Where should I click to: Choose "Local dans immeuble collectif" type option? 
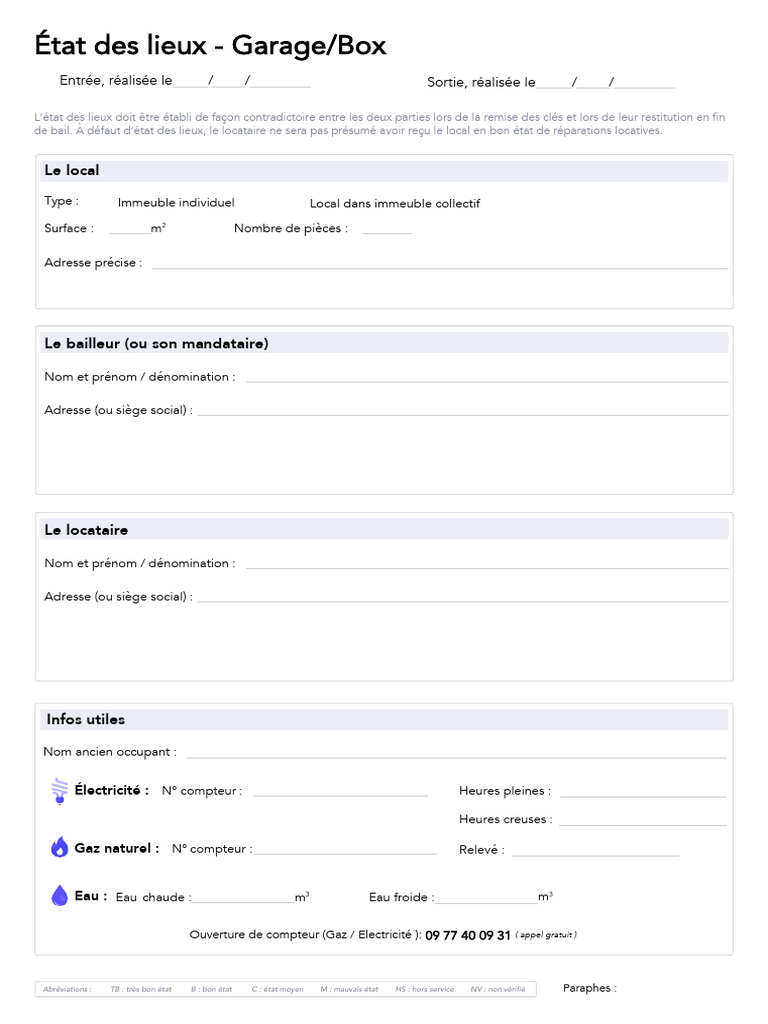click(394, 204)
